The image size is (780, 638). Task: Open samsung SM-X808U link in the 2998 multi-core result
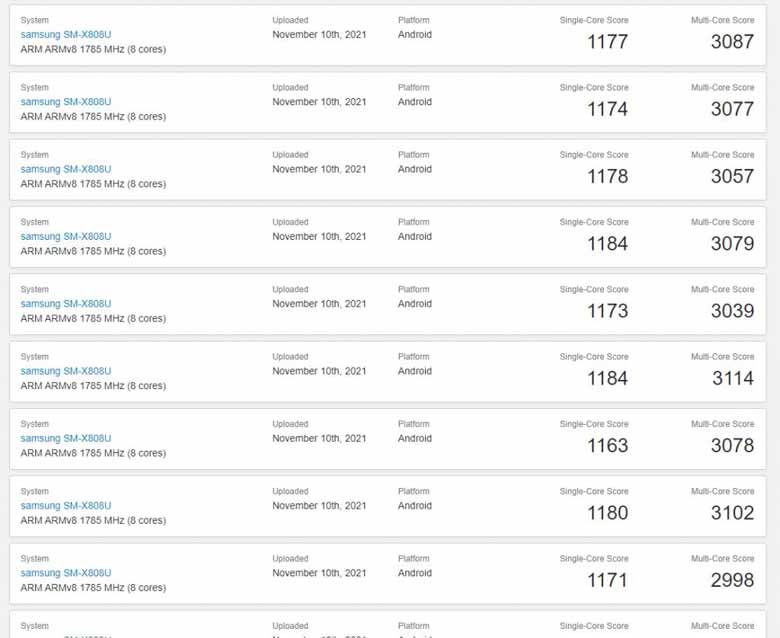tap(66, 573)
